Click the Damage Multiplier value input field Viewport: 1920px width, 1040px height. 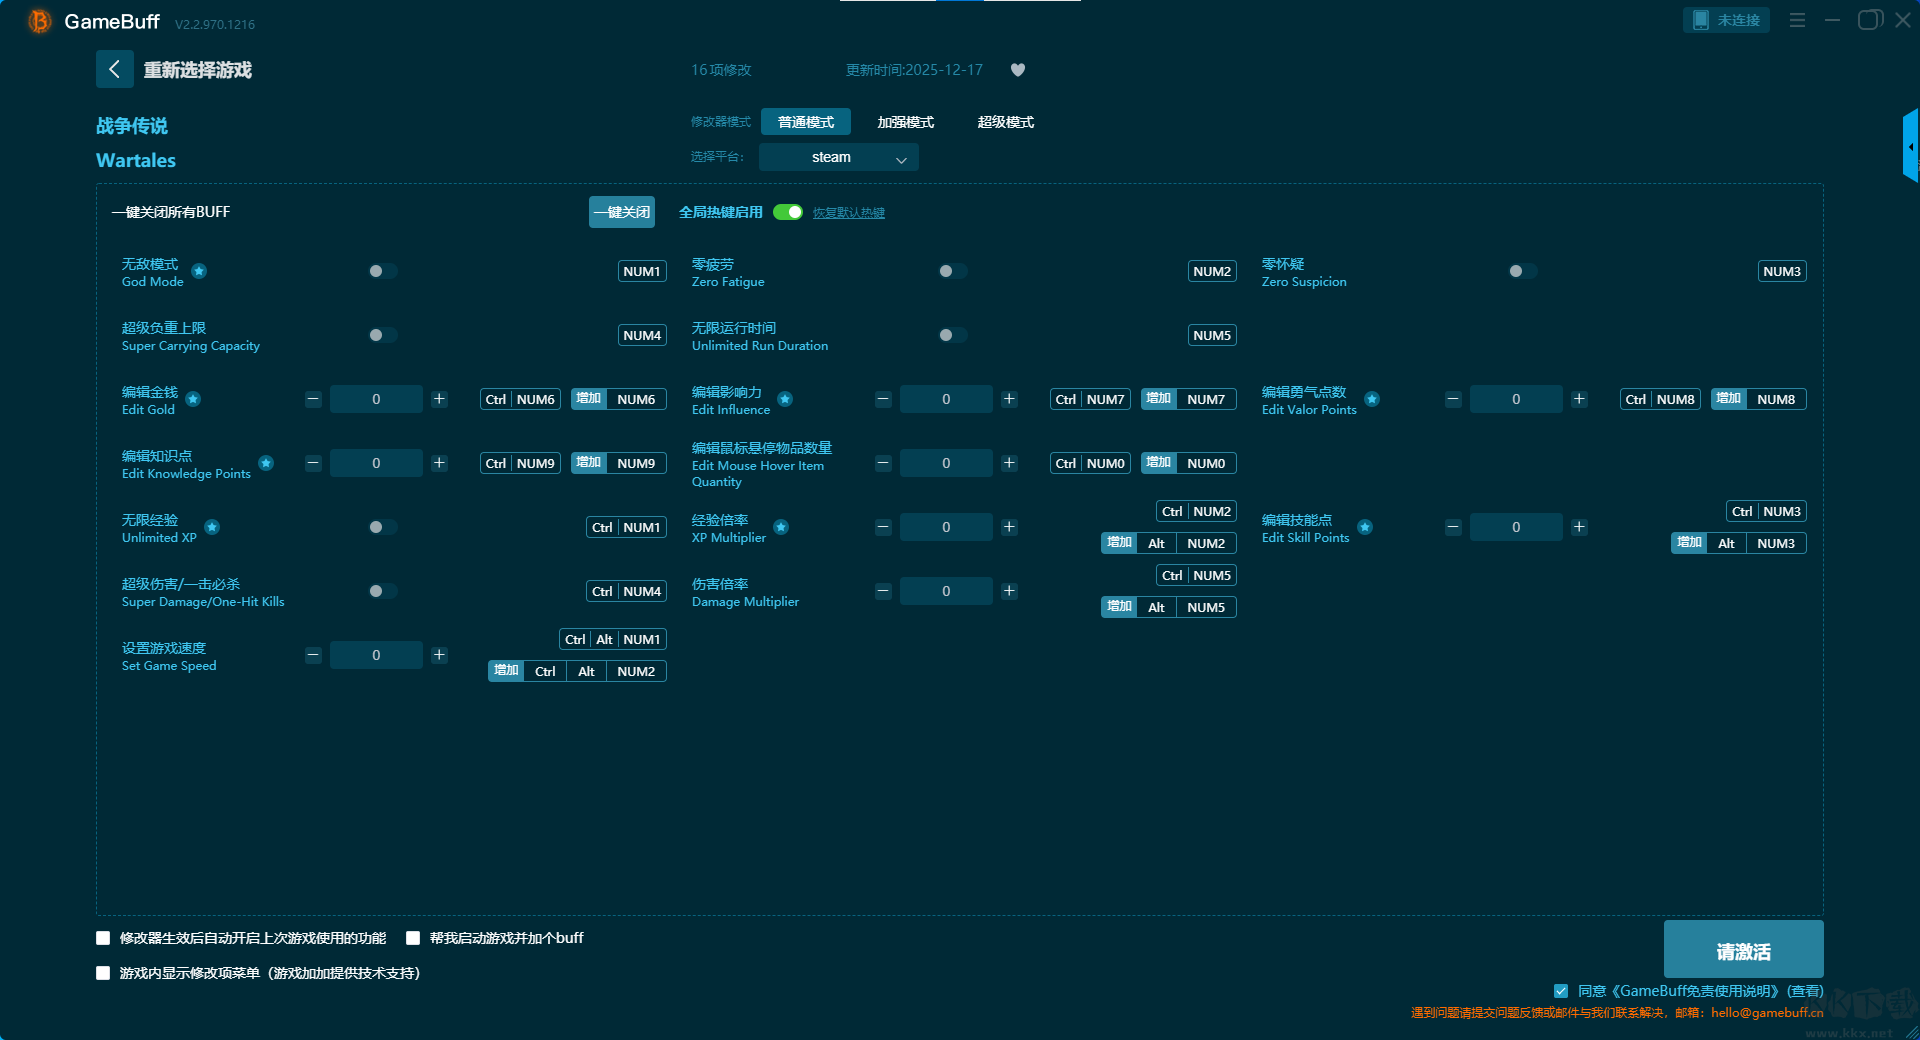(x=946, y=591)
